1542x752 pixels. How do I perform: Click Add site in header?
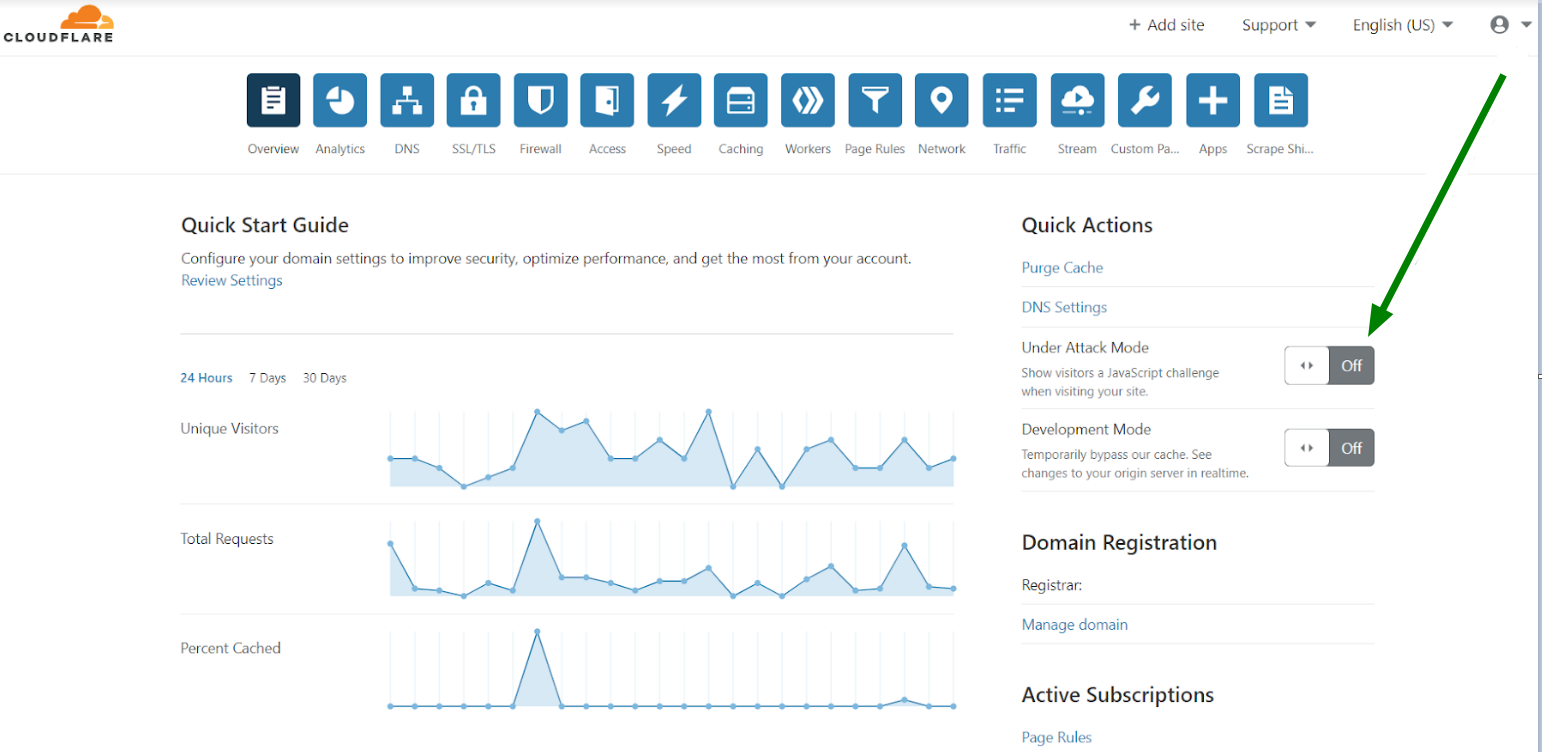[1167, 25]
